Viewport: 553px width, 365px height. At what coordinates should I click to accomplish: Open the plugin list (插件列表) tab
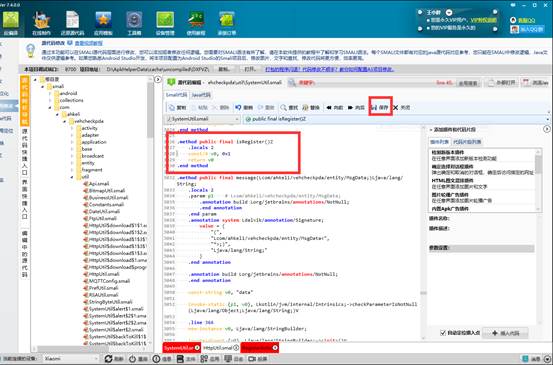click(x=439, y=142)
